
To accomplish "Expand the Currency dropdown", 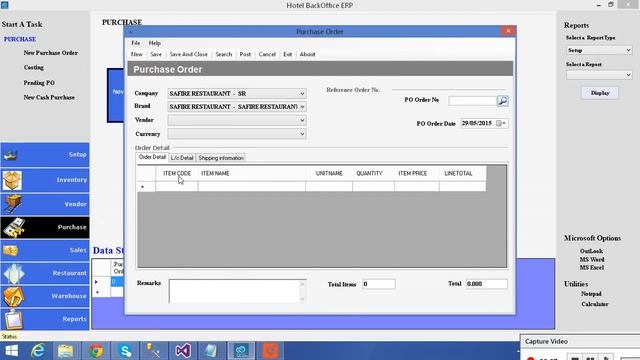I will tap(302, 134).
